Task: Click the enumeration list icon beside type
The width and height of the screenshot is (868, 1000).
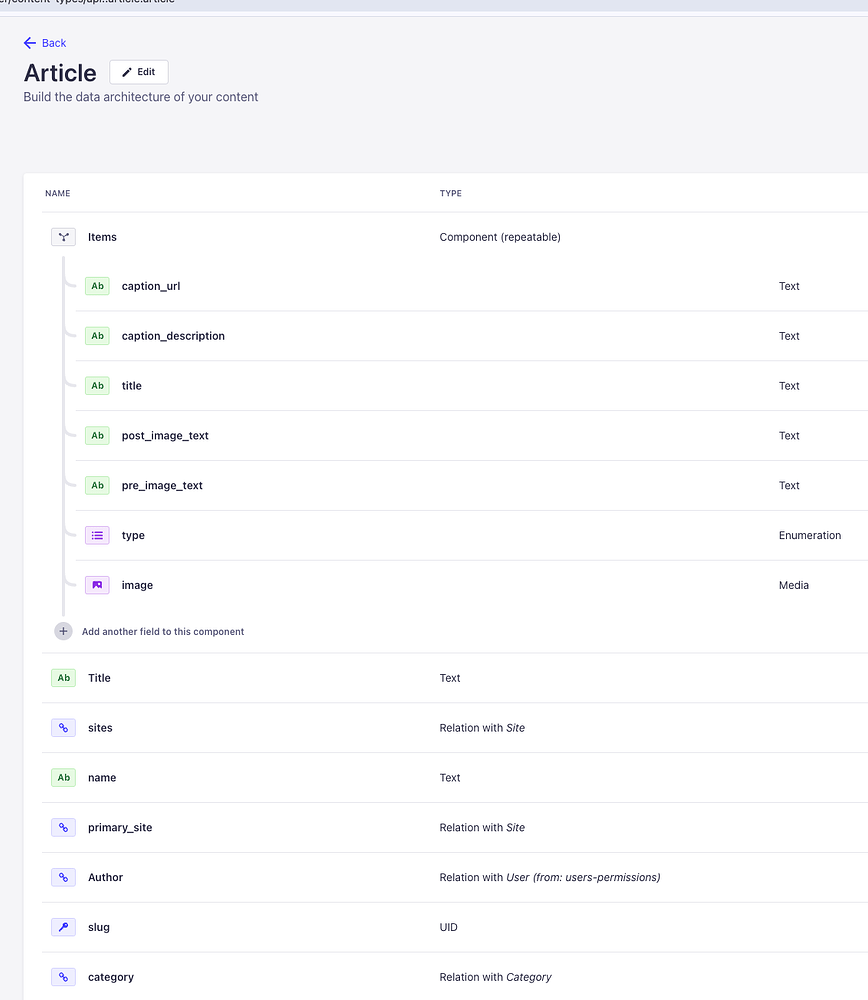Action: point(97,536)
